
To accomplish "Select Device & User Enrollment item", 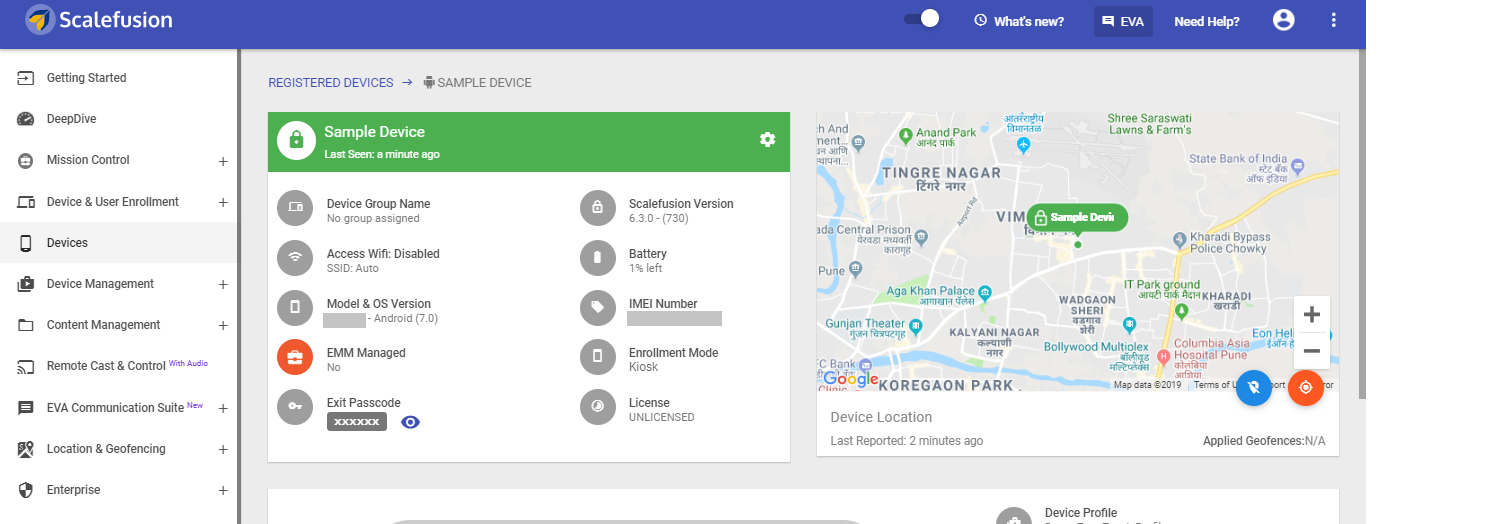I will 112,202.
